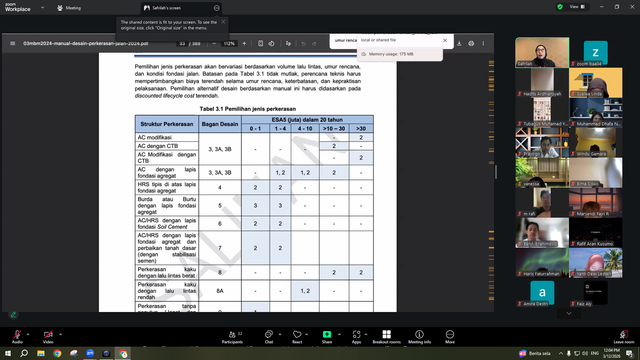Click the PDF undo arrow

tap(303, 43)
